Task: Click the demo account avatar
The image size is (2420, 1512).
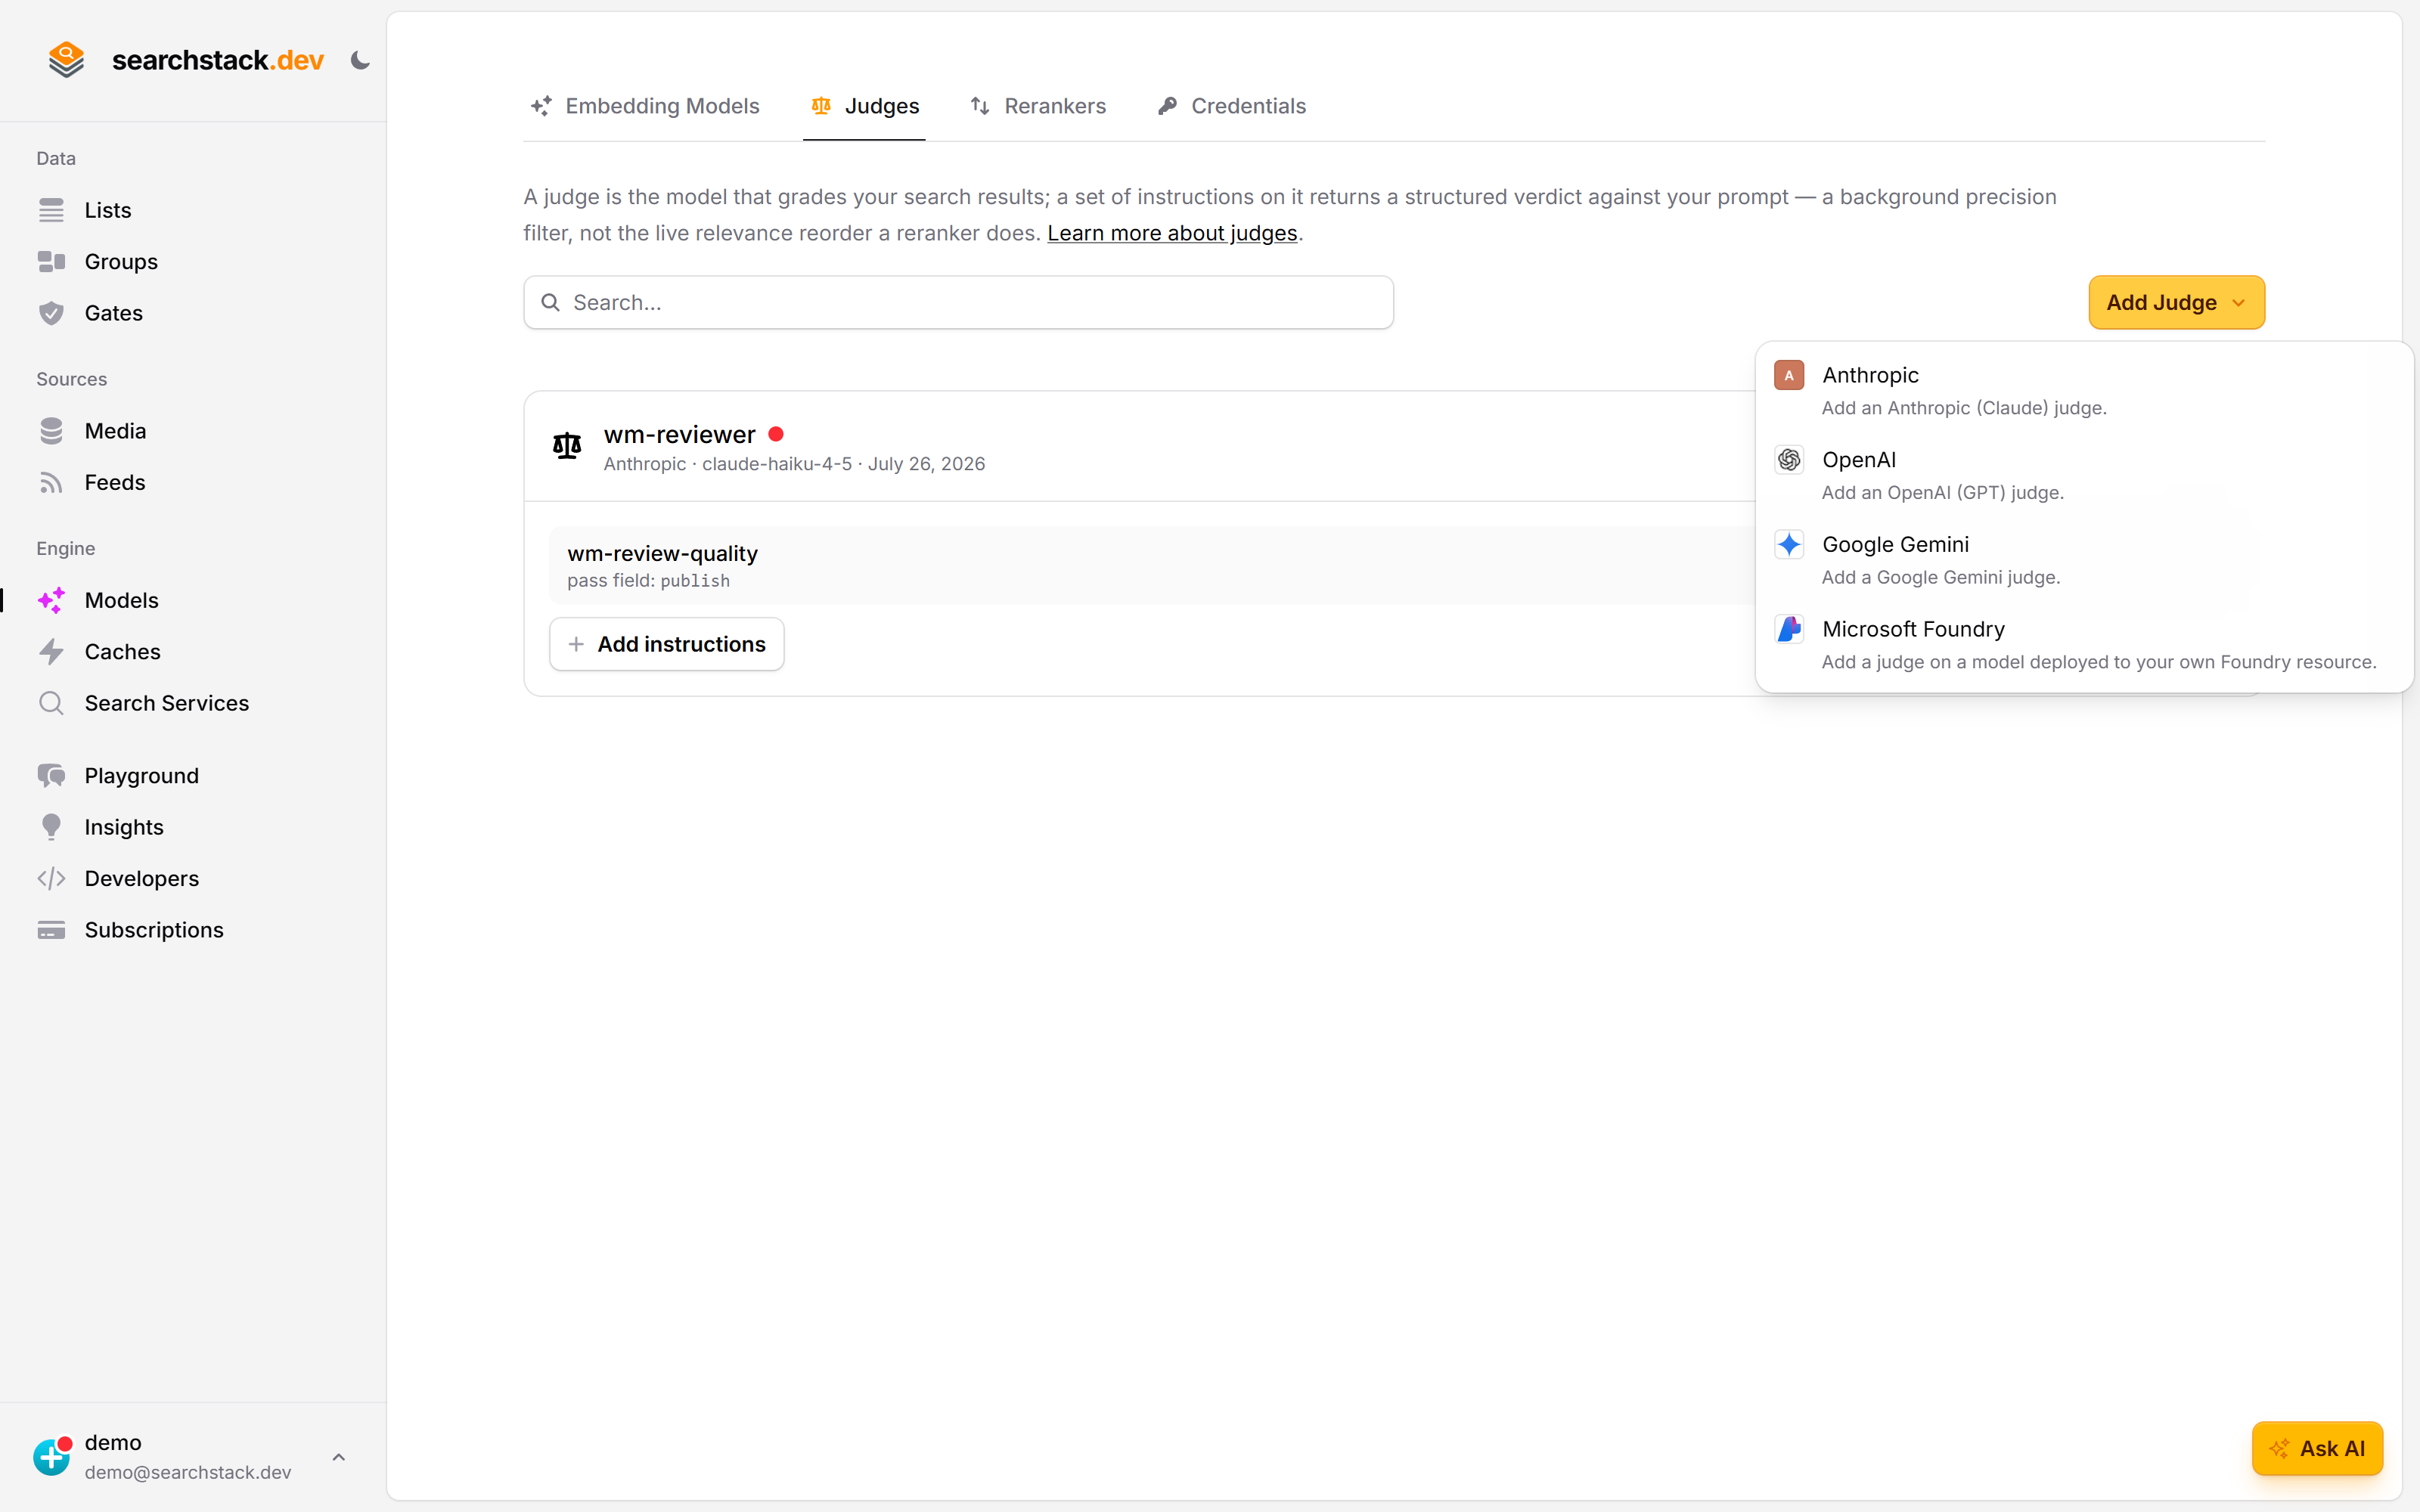Action: [52, 1456]
